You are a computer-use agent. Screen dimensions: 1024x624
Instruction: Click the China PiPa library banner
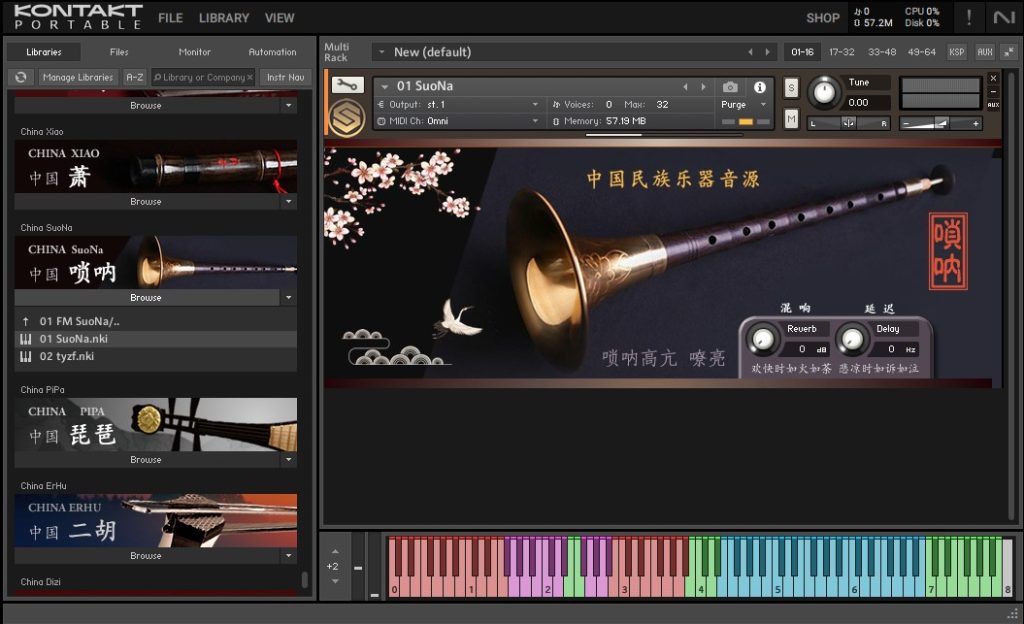pos(155,424)
